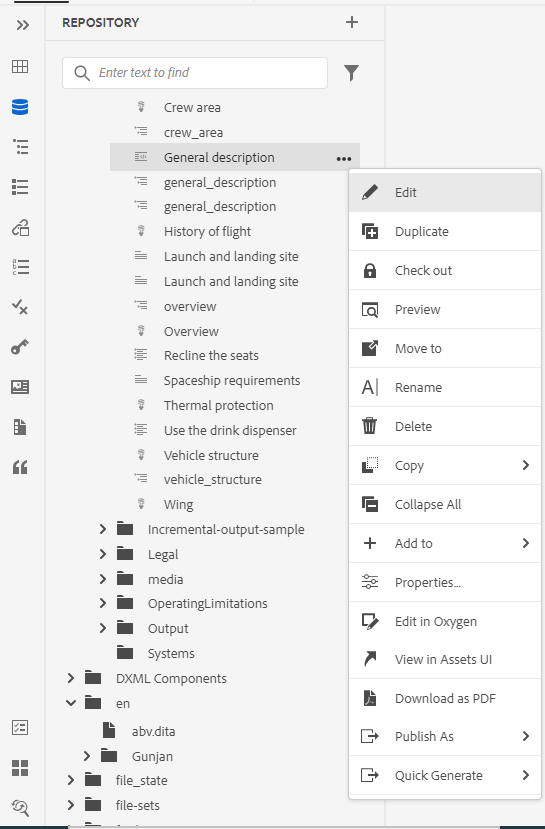Screen dimensions: 545x829
Task: Click the abv.dita file icon
Action: pos(109,730)
